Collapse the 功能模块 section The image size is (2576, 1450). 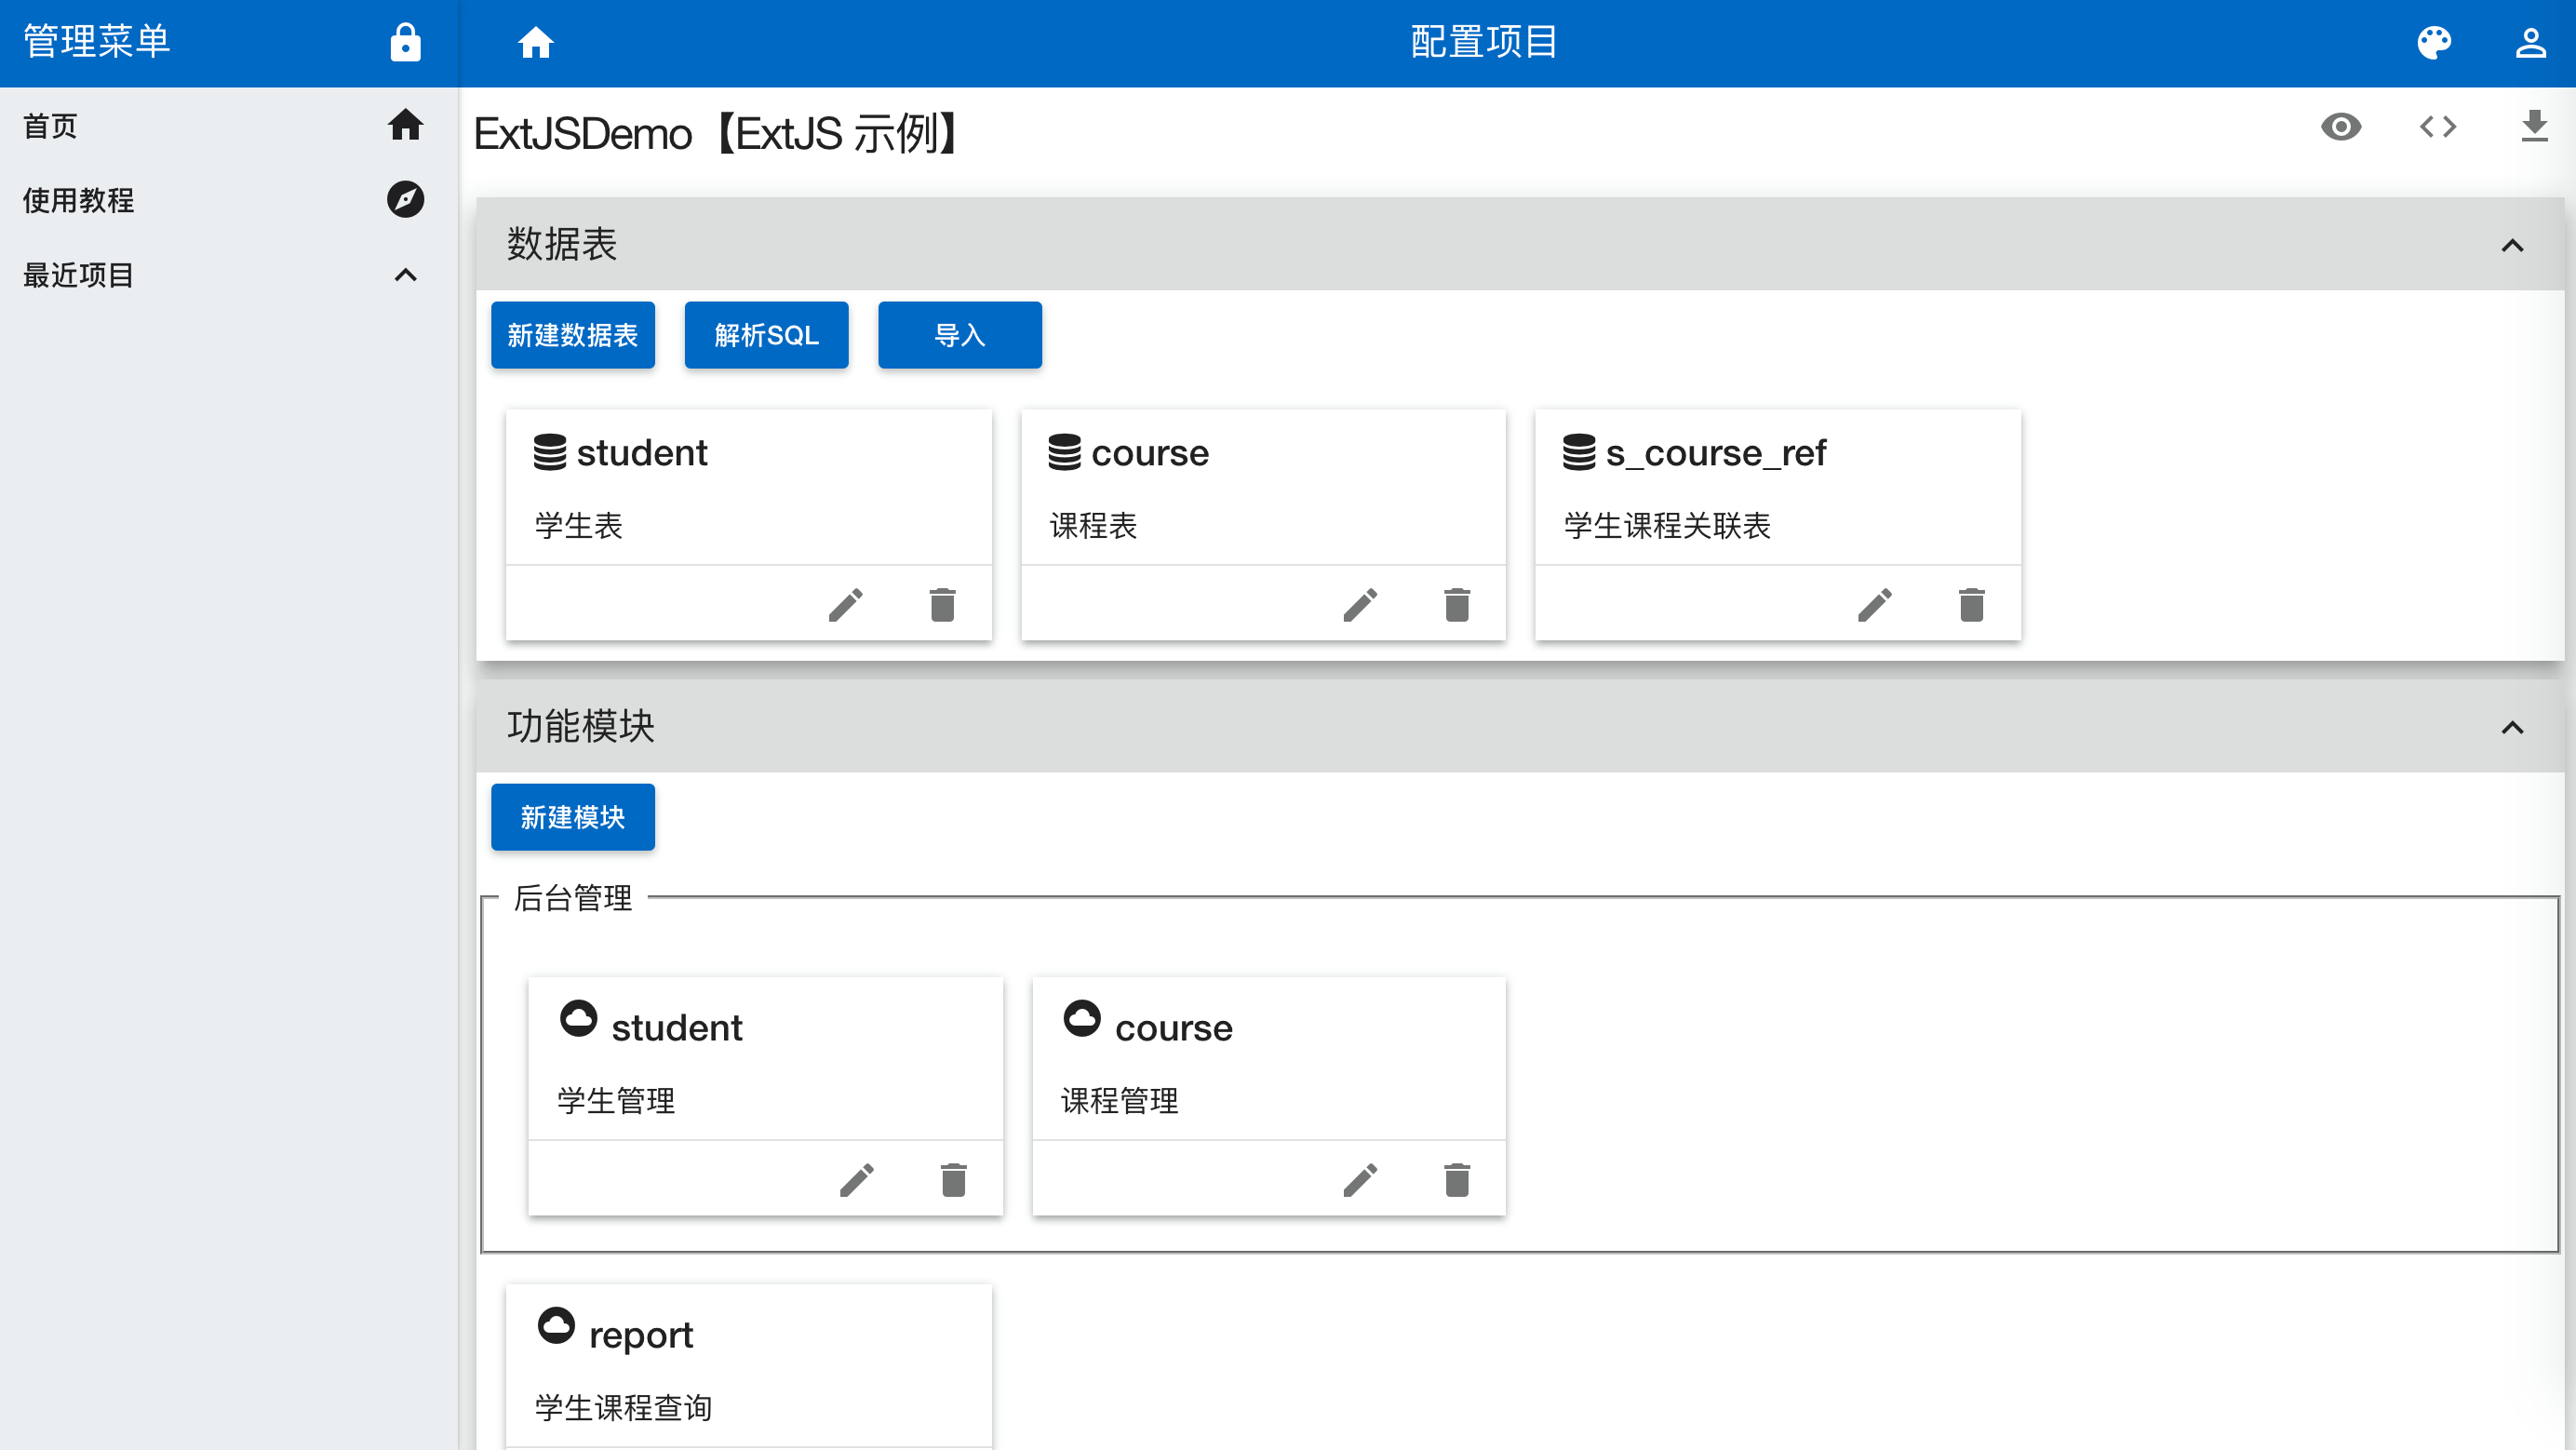click(2512, 727)
